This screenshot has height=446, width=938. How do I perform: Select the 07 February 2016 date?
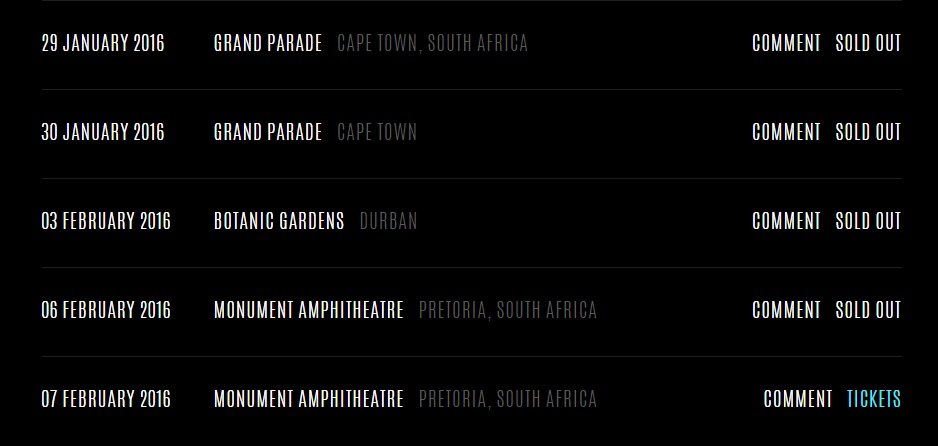point(106,399)
